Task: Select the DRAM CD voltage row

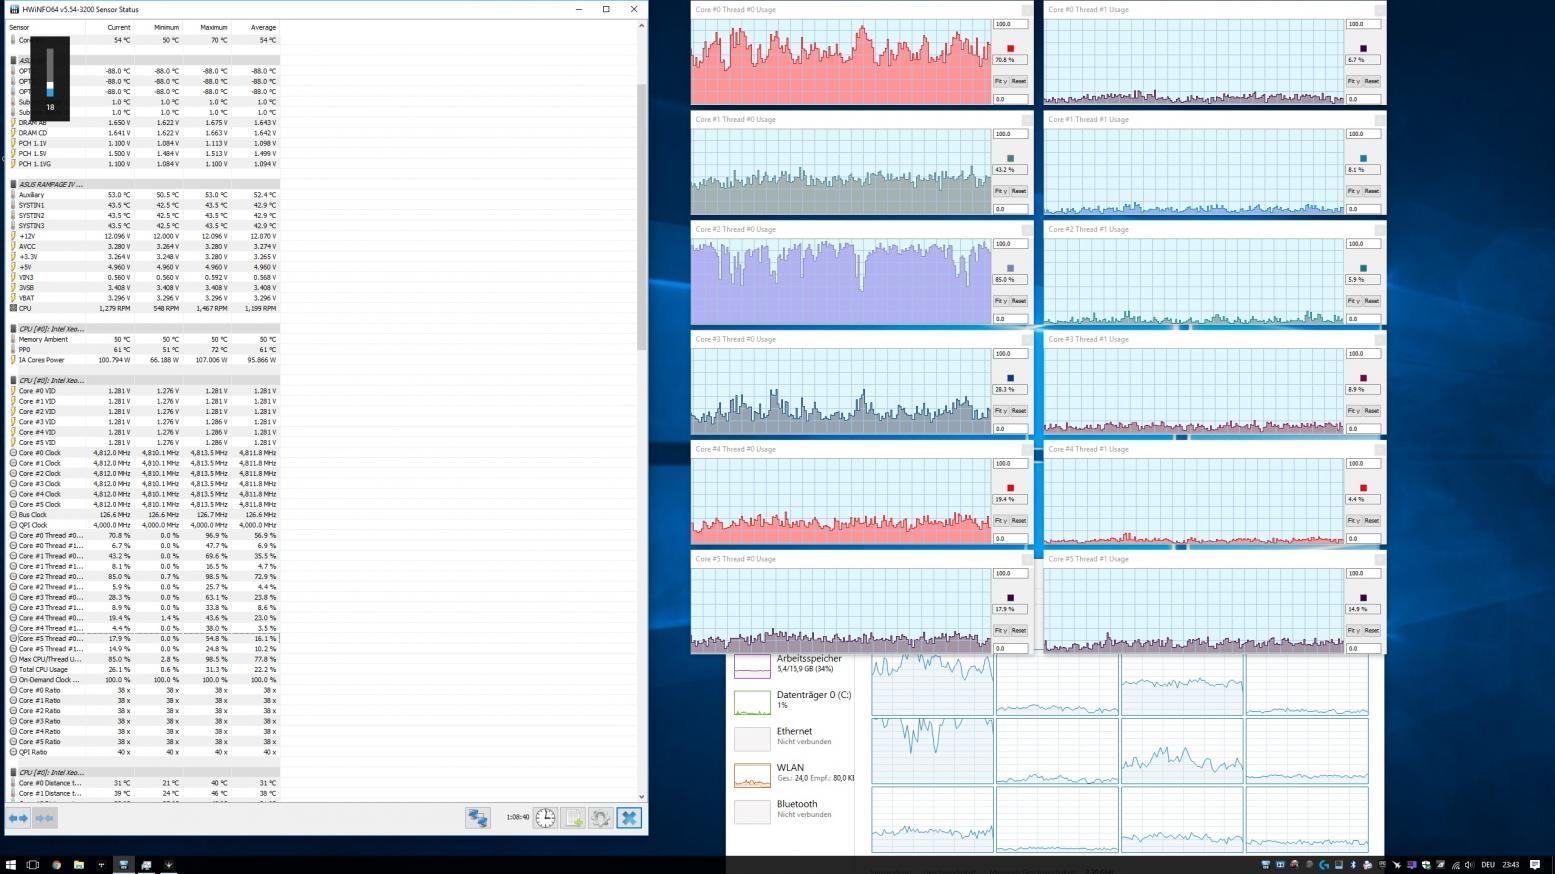Action: tap(143, 133)
